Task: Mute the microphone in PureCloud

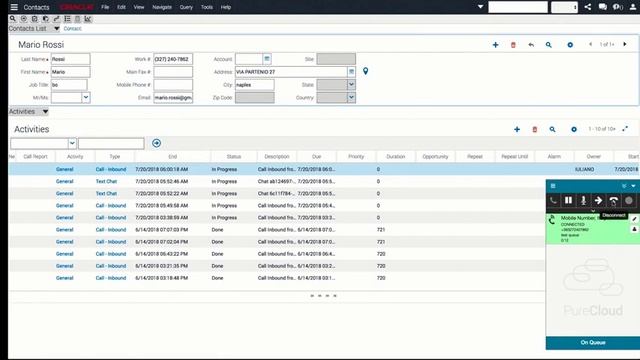Action: 583,200
